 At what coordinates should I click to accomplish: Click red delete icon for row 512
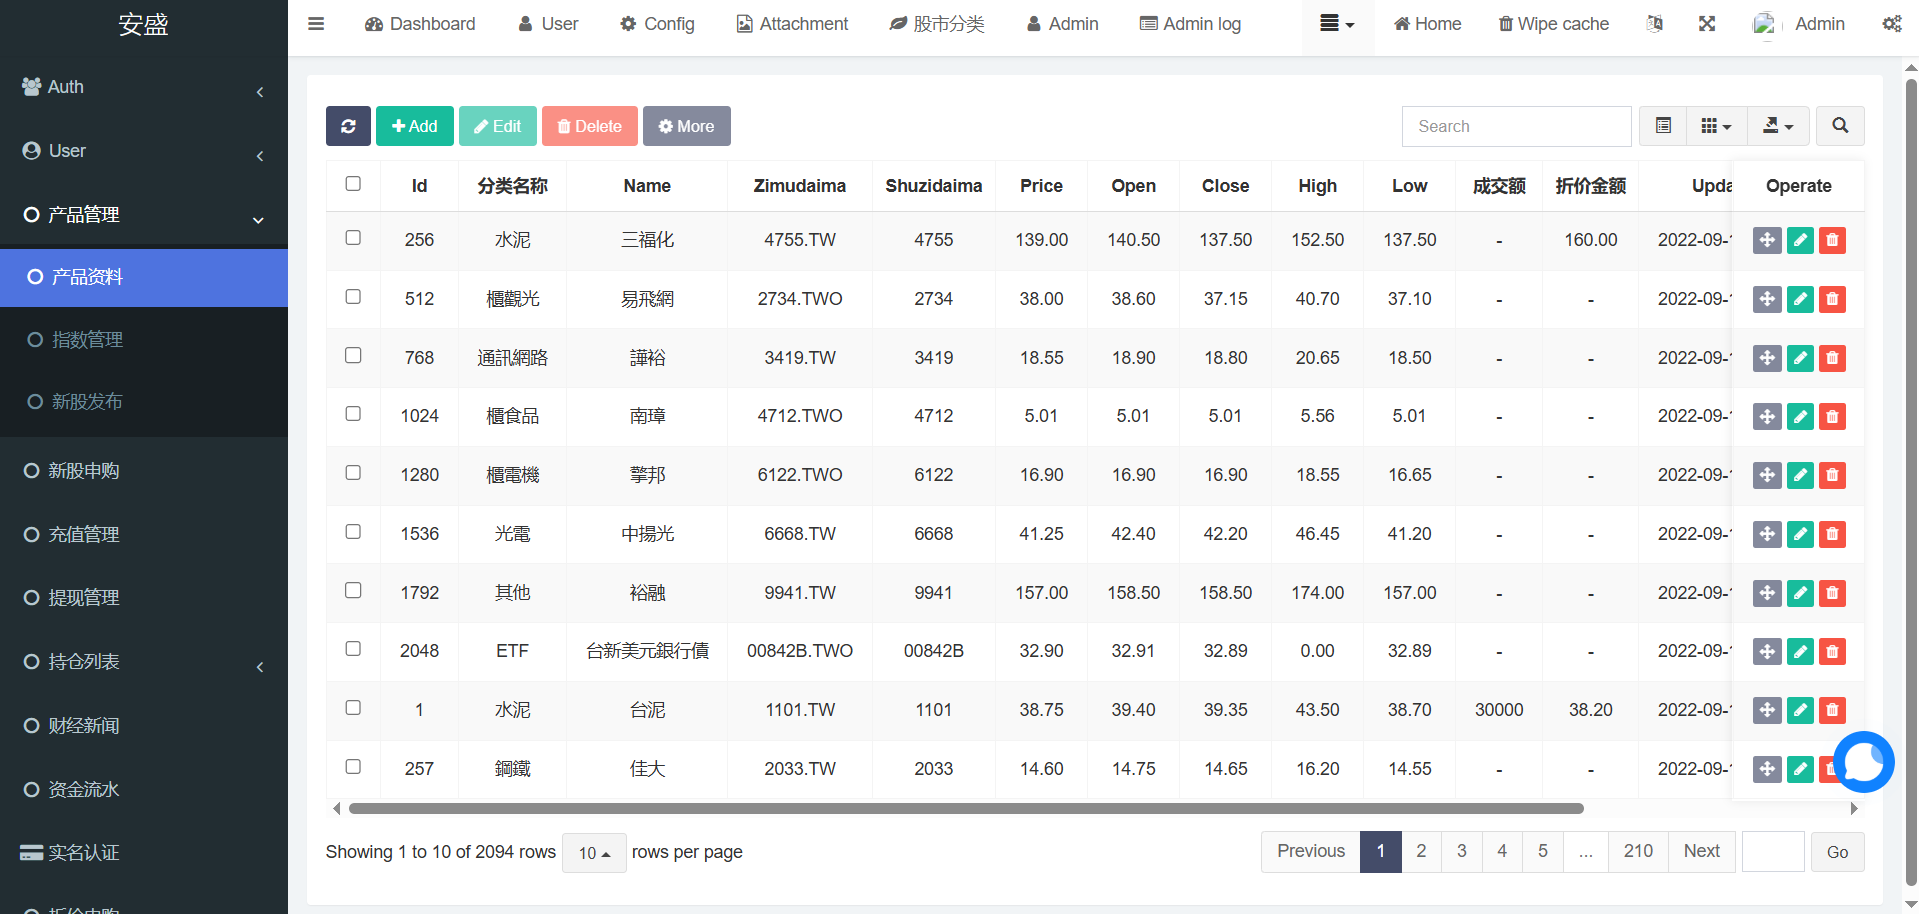(1832, 299)
